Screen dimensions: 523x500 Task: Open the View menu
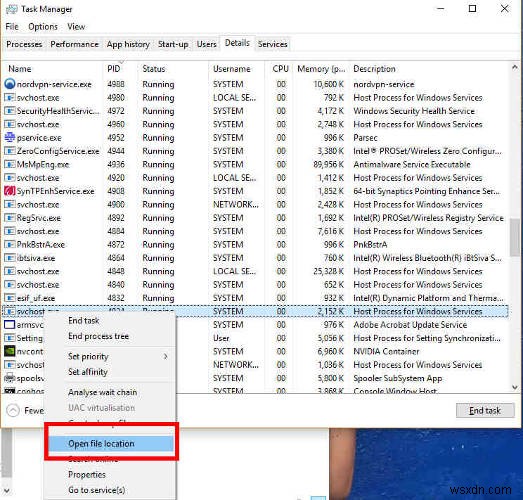tap(76, 26)
